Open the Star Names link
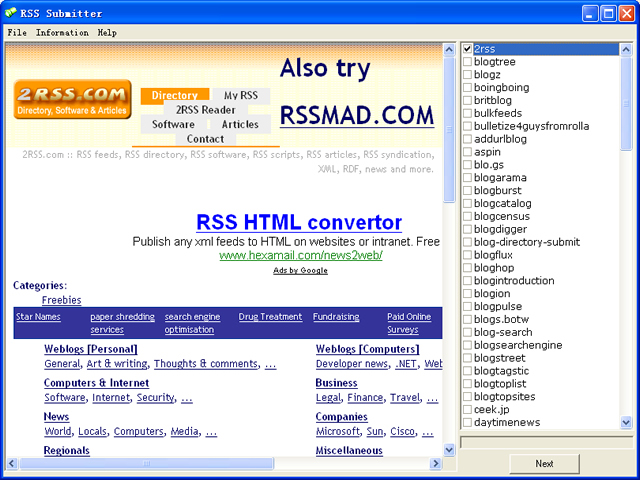The width and height of the screenshot is (640, 480). pyautogui.click(x=38, y=317)
